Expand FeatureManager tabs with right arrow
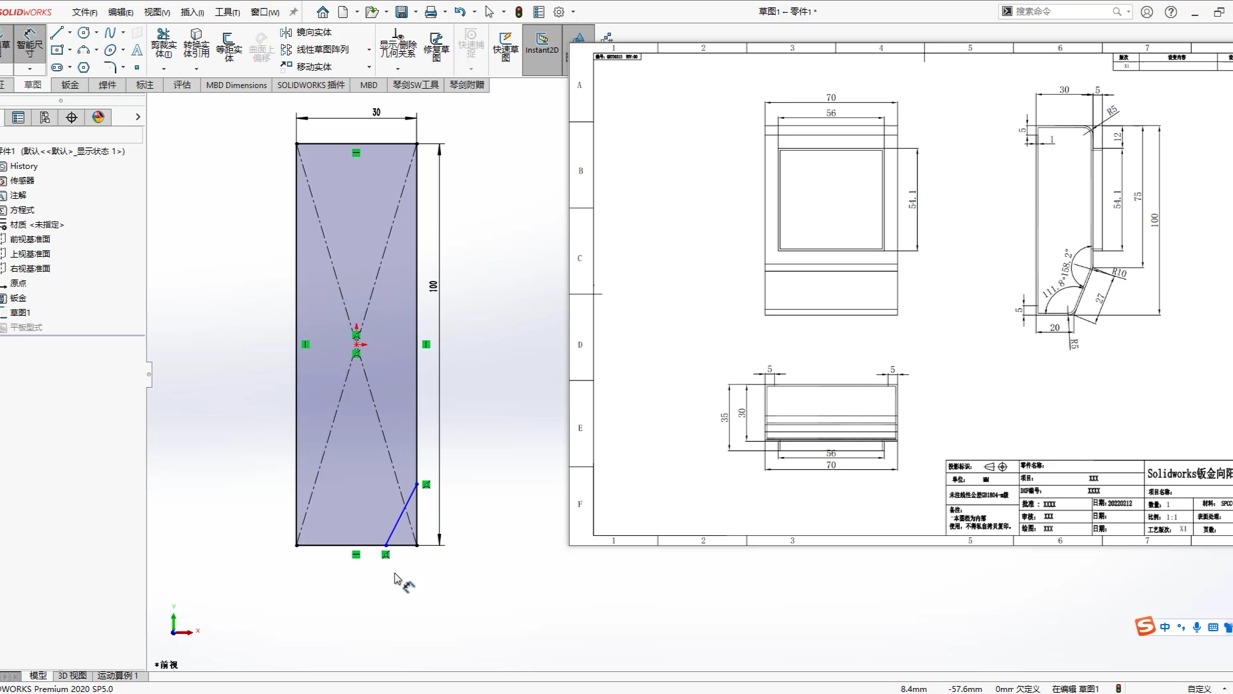Image resolution: width=1233 pixels, height=694 pixels. tap(138, 117)
